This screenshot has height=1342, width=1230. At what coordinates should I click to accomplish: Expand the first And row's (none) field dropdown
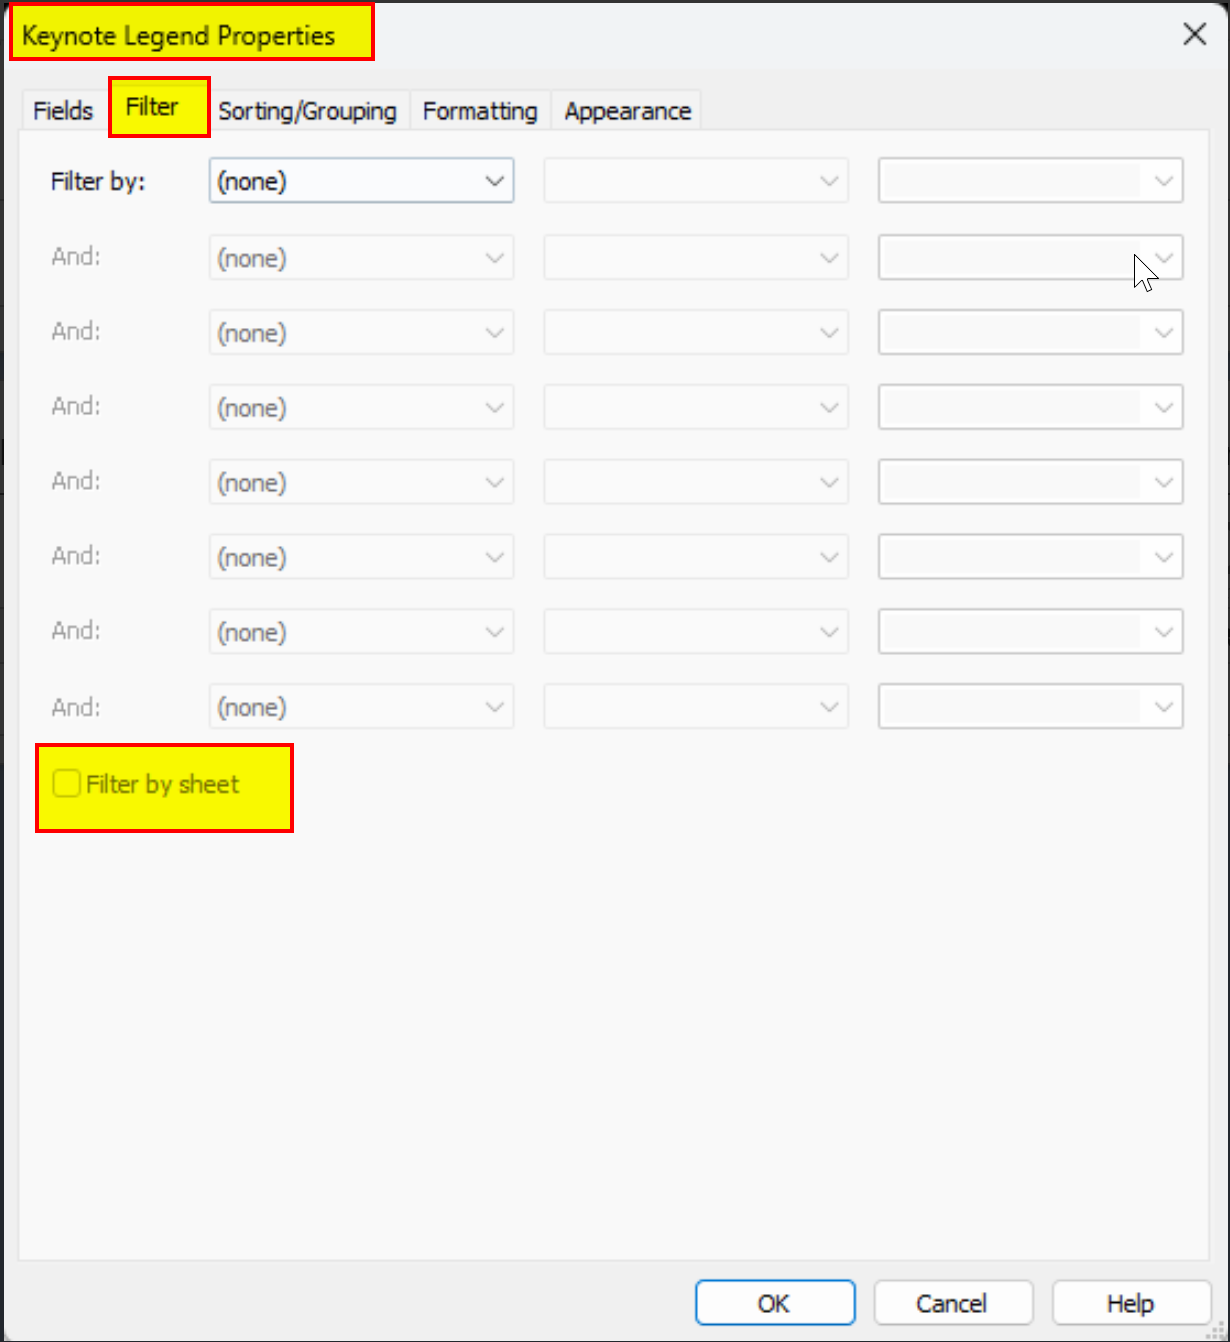(x=362, y=258)
